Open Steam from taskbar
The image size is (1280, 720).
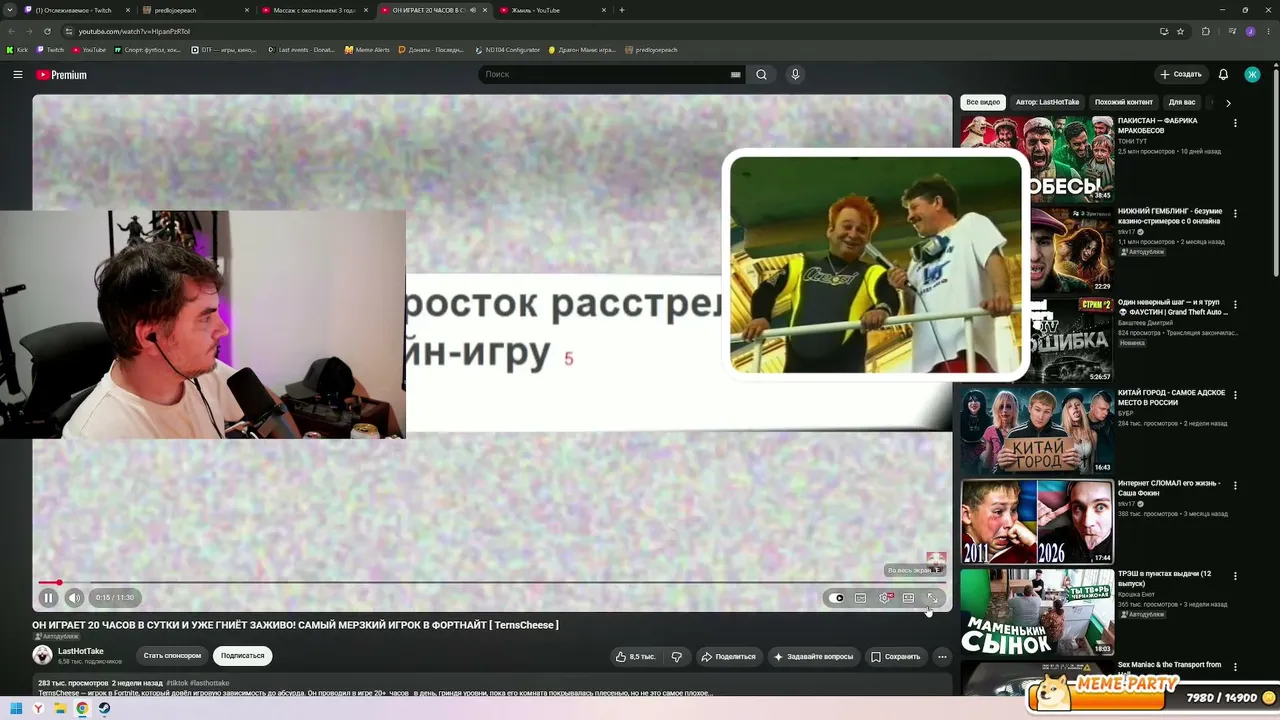(x=104, y=709)
